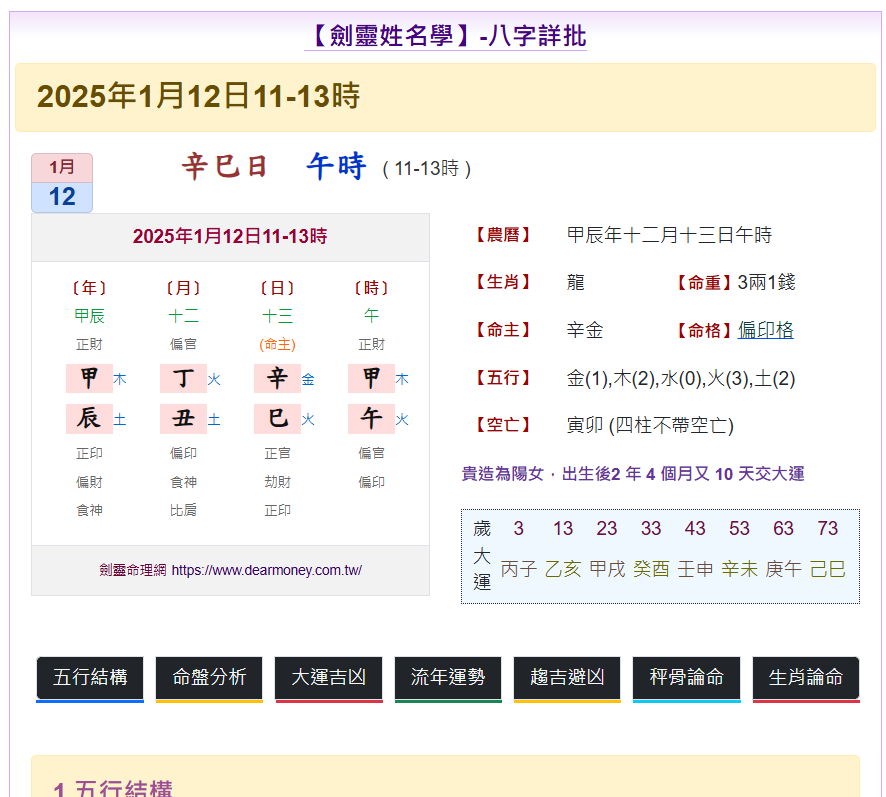Image resolution: width=886 pixels, height=797 pixels.
Task: Open the 偏印格 link
Action: coord(765,331)
